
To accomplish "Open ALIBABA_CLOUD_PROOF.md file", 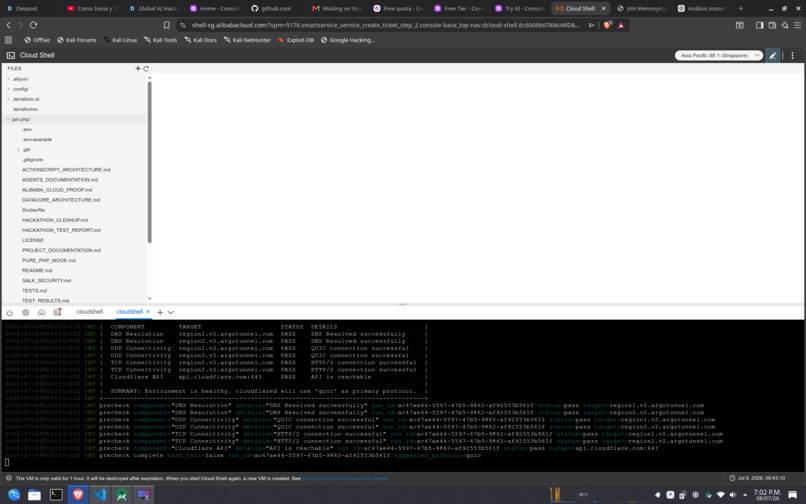I will click(x=57, y=190).
